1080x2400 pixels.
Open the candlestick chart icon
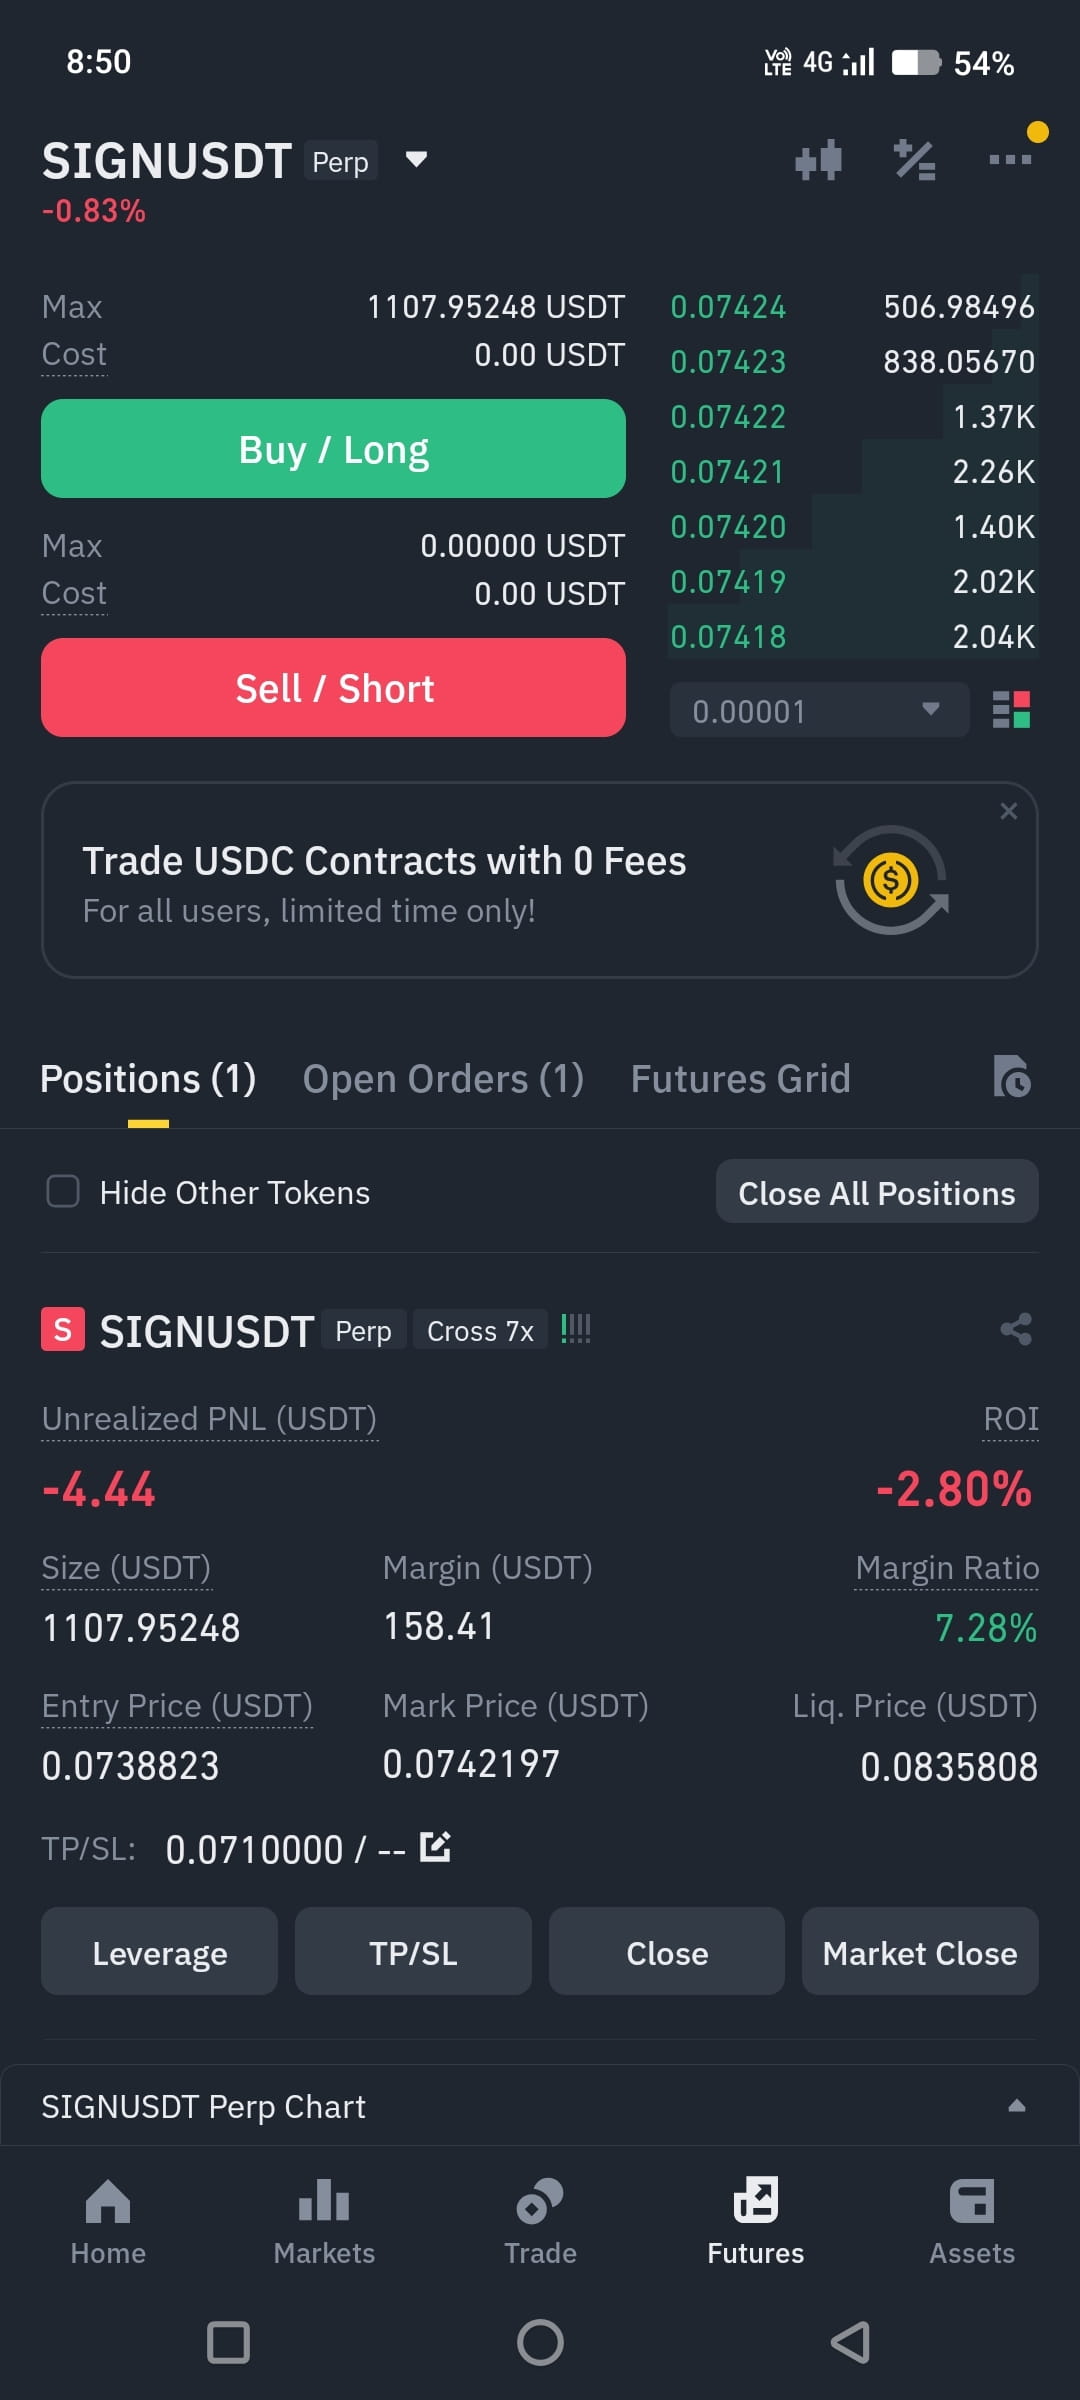(x=818, y=160)
